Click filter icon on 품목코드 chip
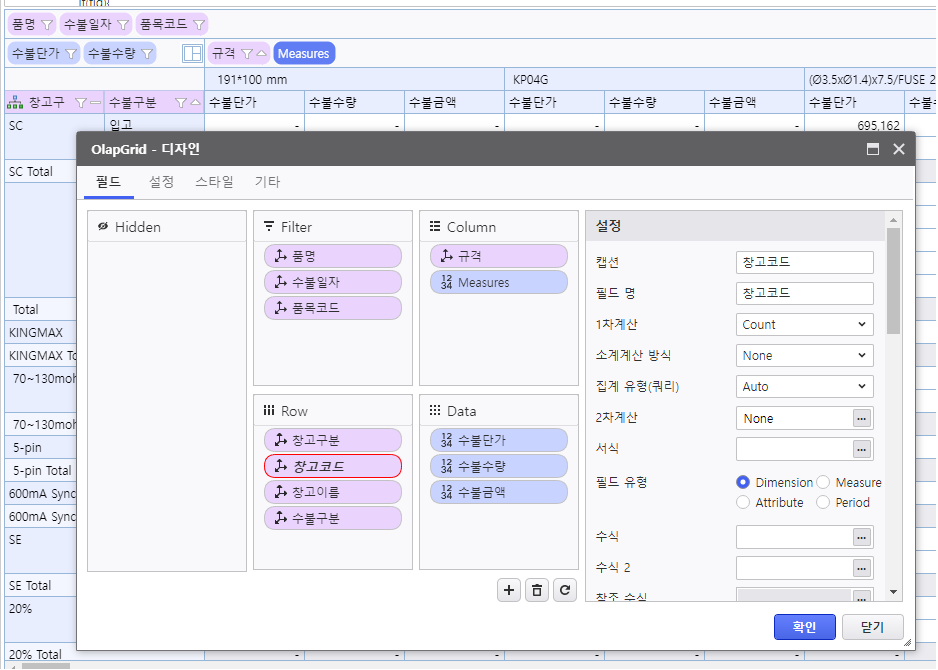 coord(199,25)
